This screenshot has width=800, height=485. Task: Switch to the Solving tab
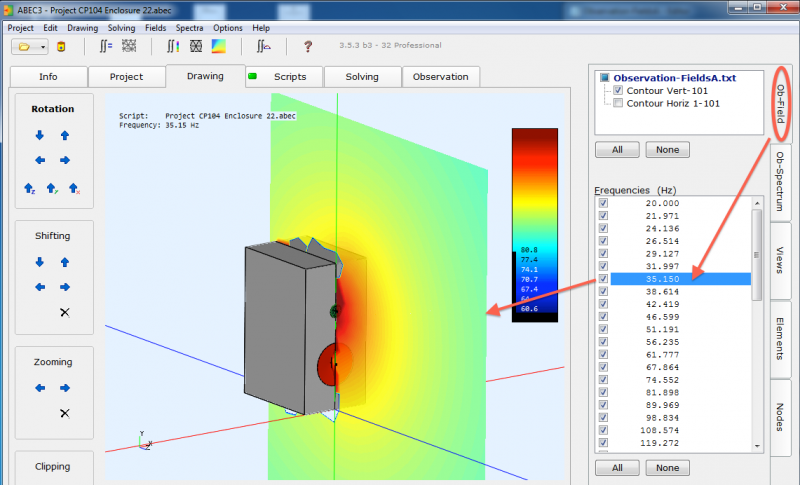coord(362,77)
